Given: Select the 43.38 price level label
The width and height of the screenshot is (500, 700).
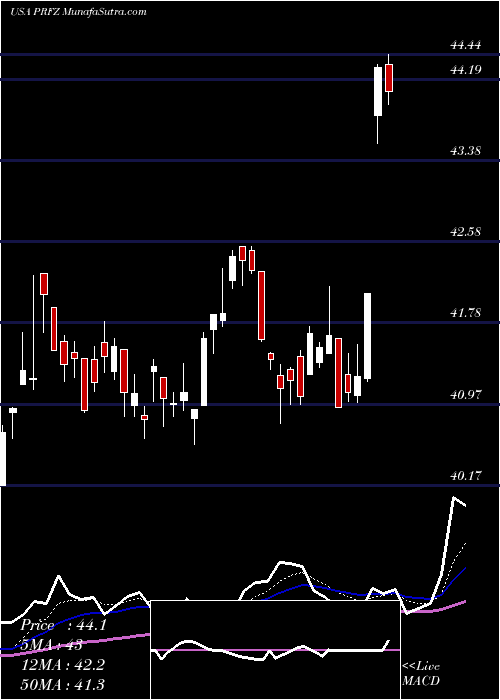Looking at the screenshot, I should coord(466,150).
